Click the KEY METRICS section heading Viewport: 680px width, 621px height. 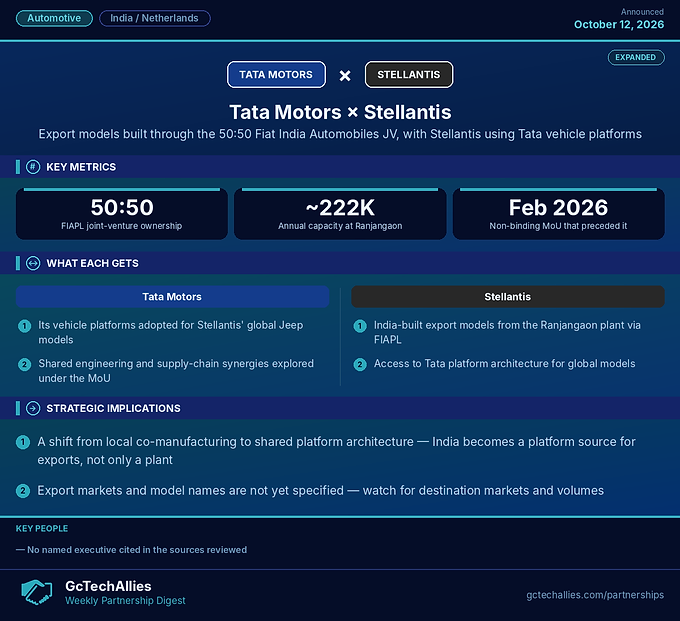point(81,167)
